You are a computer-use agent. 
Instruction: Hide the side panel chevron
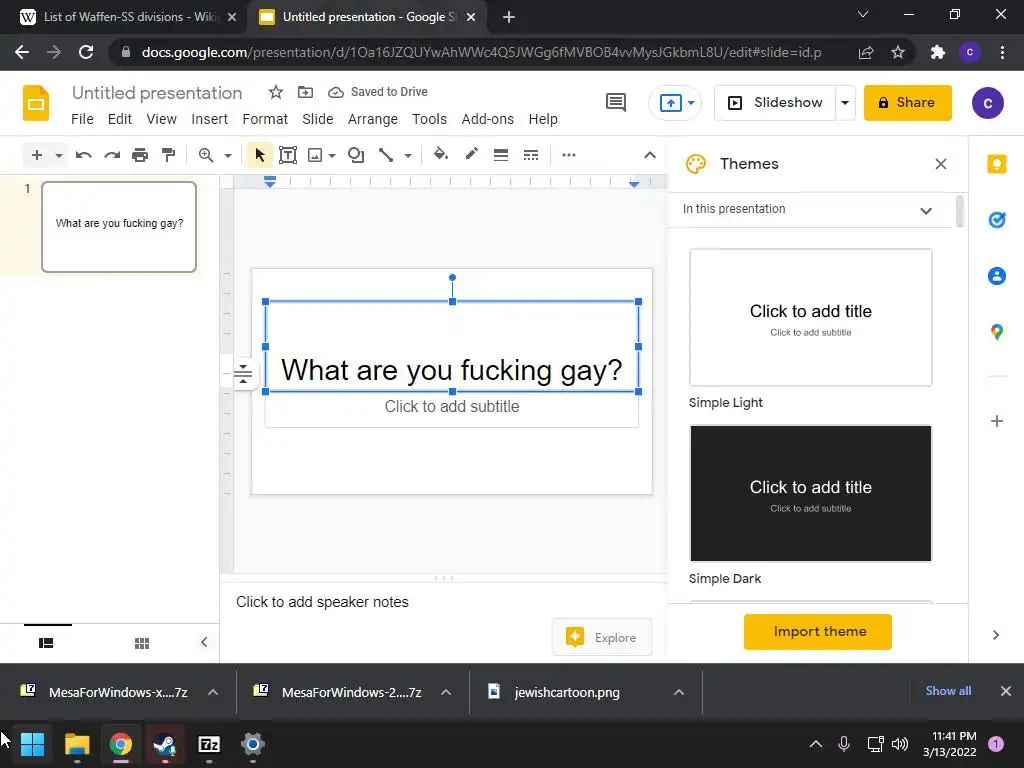(996, 635)
